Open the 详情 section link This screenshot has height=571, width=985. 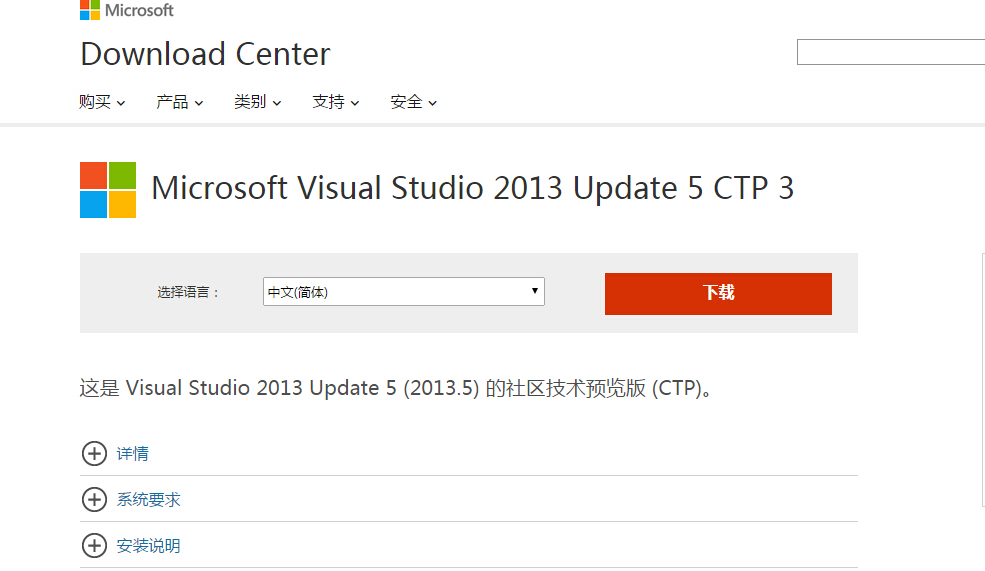point(133,454)
